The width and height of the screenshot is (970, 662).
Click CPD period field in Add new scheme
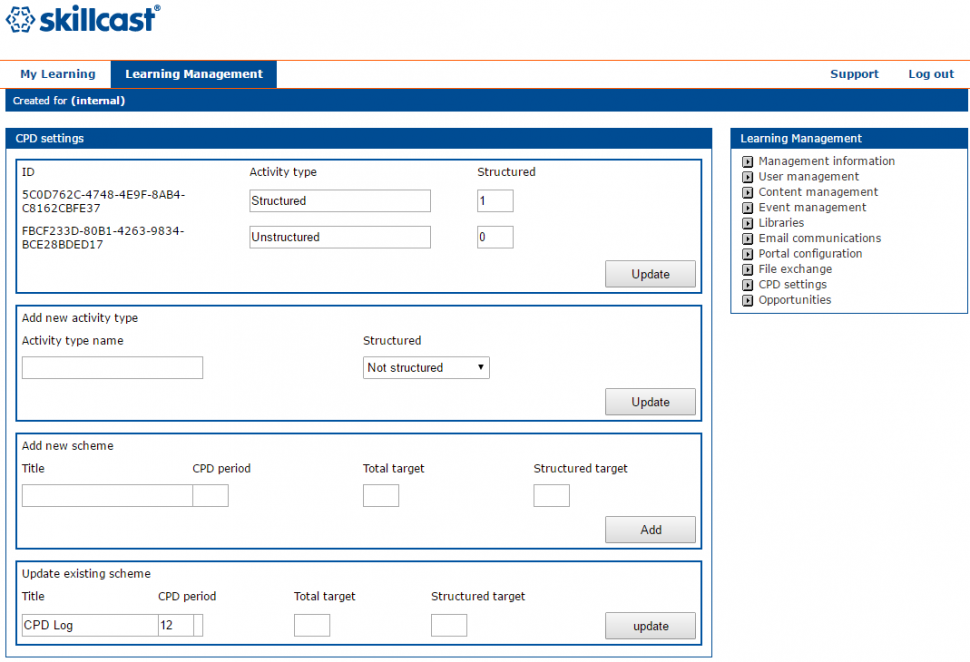(x=210, y=496)
